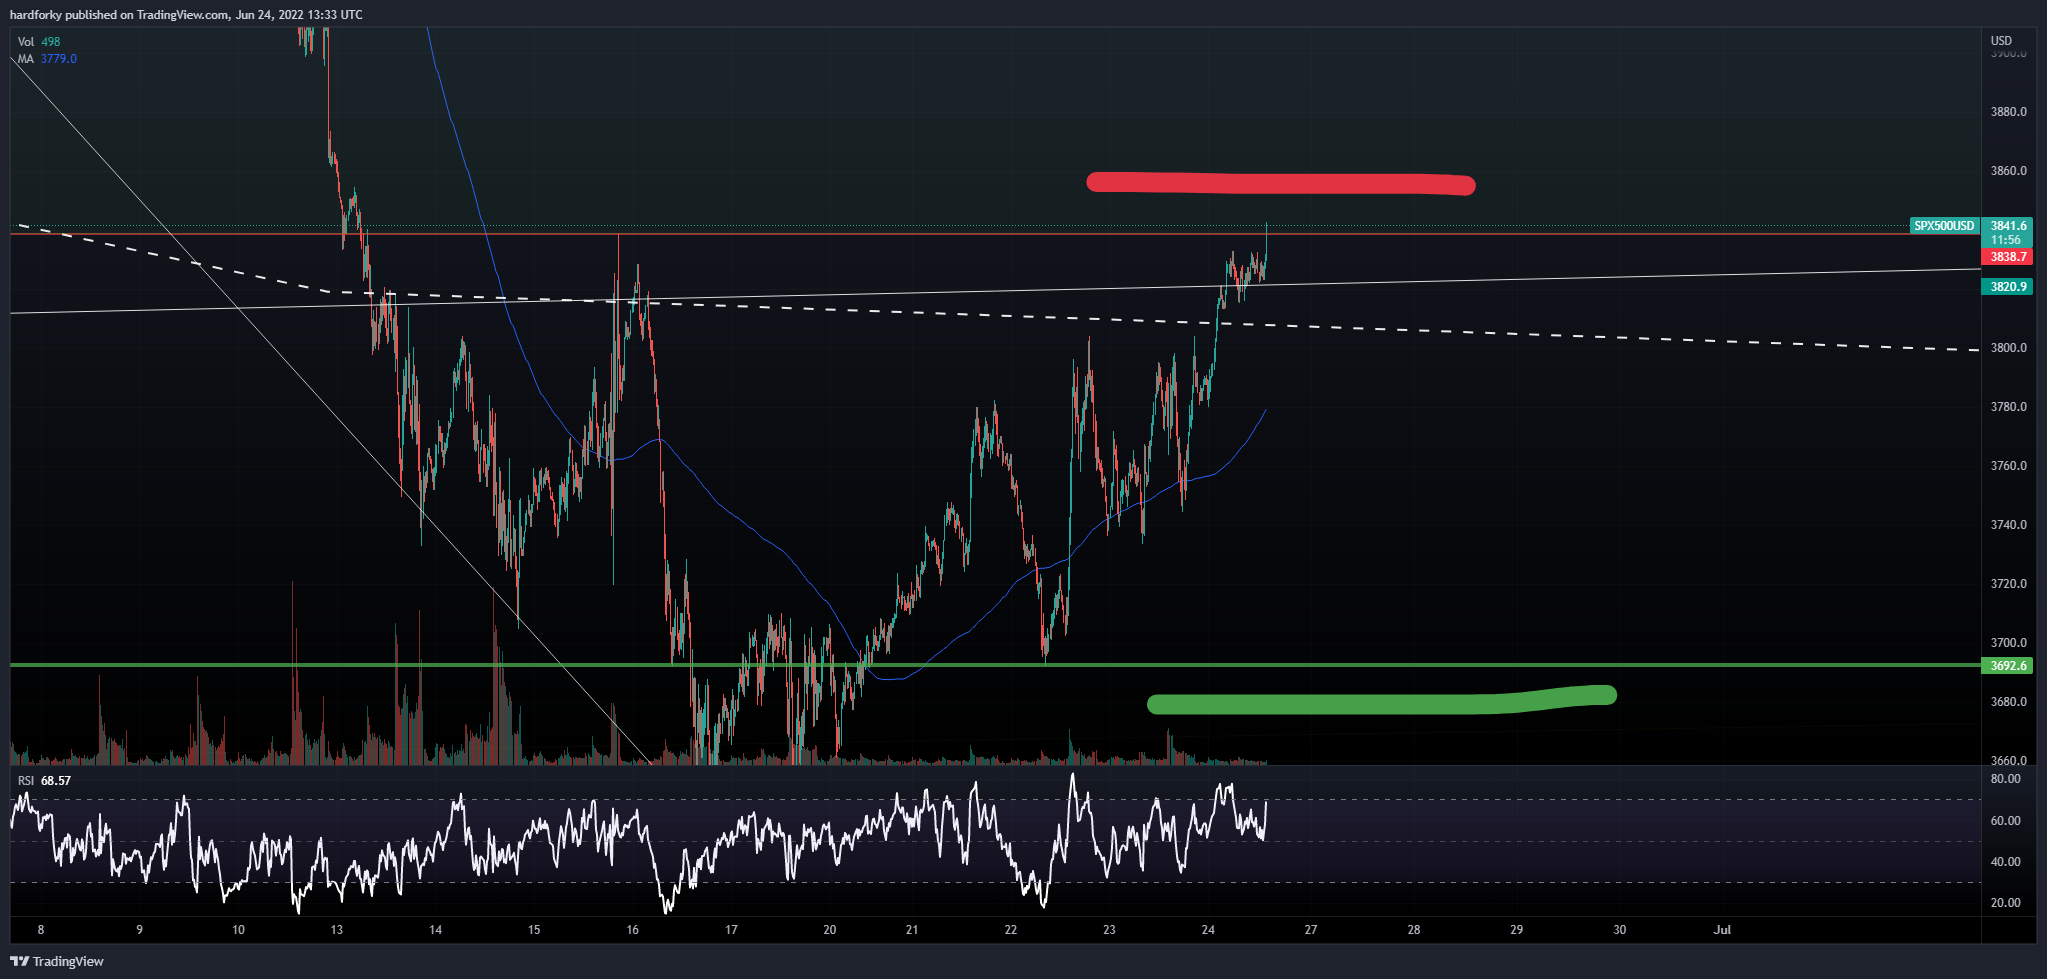The width and height of the screenshot is (2047, 979).
Task: Click the RSI 68.57 indicator label
Action: (44, 781)
